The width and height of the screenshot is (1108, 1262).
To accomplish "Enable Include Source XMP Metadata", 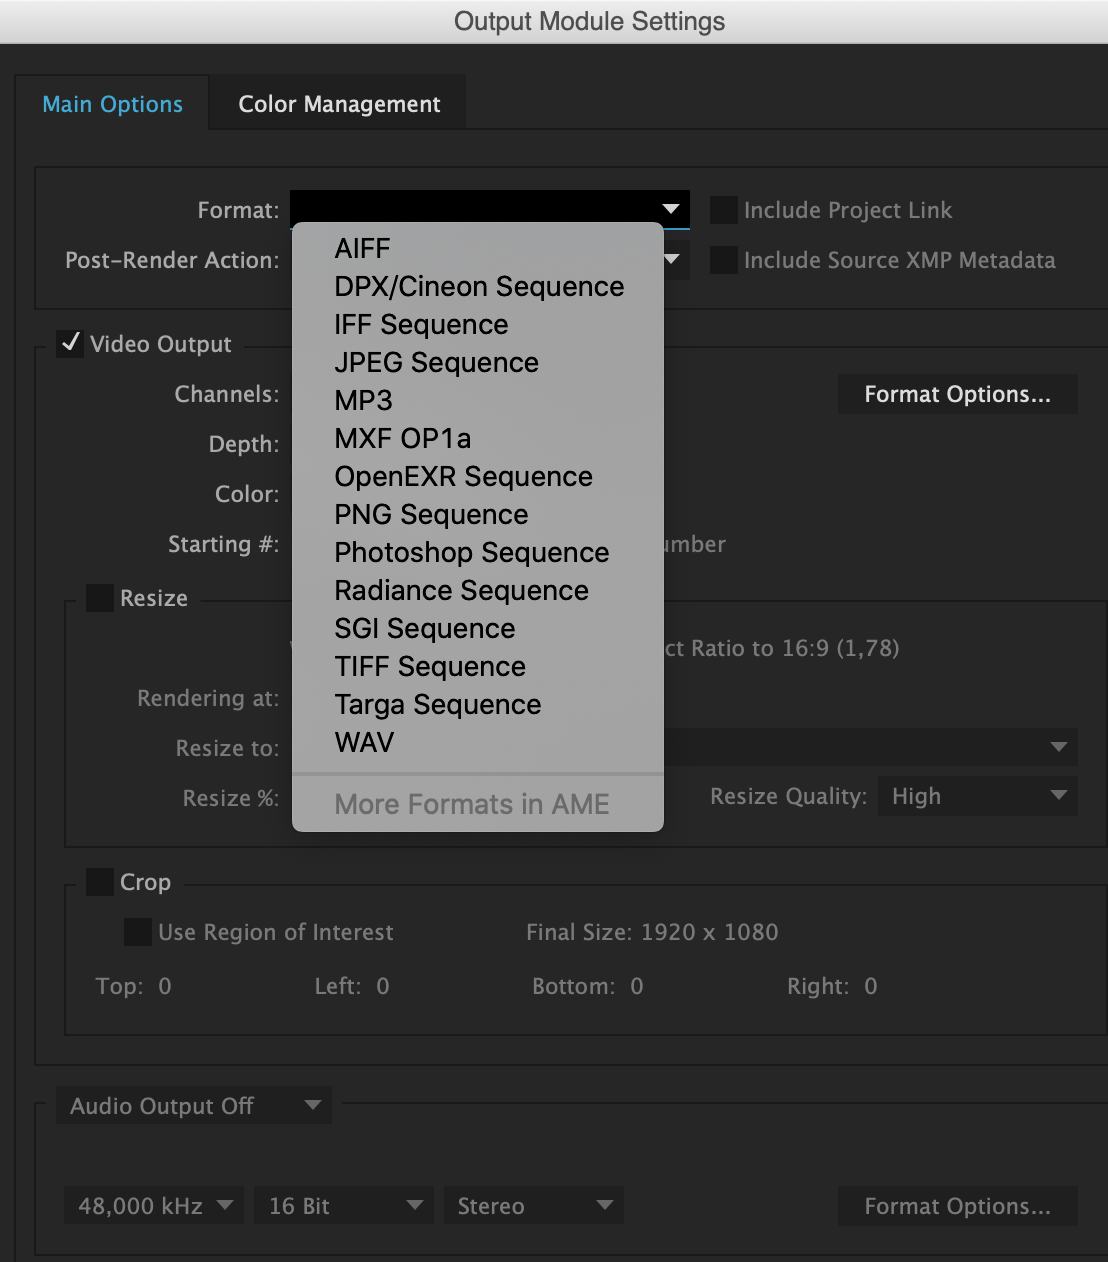I will tap(722, 259).
